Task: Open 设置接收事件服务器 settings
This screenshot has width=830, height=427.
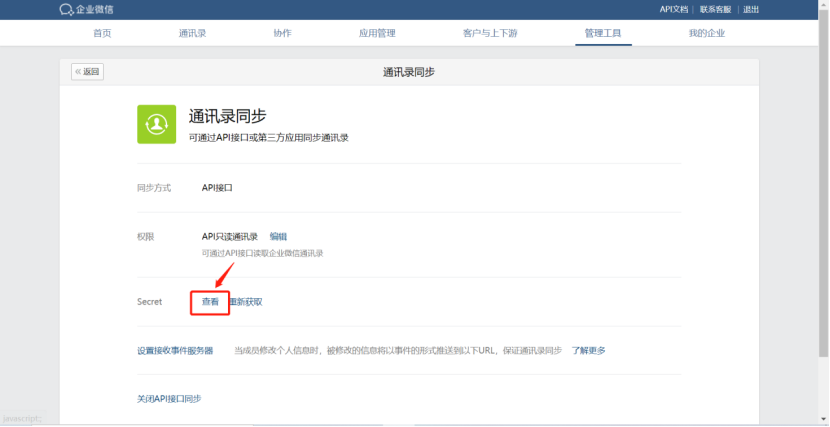Action: 175,350
